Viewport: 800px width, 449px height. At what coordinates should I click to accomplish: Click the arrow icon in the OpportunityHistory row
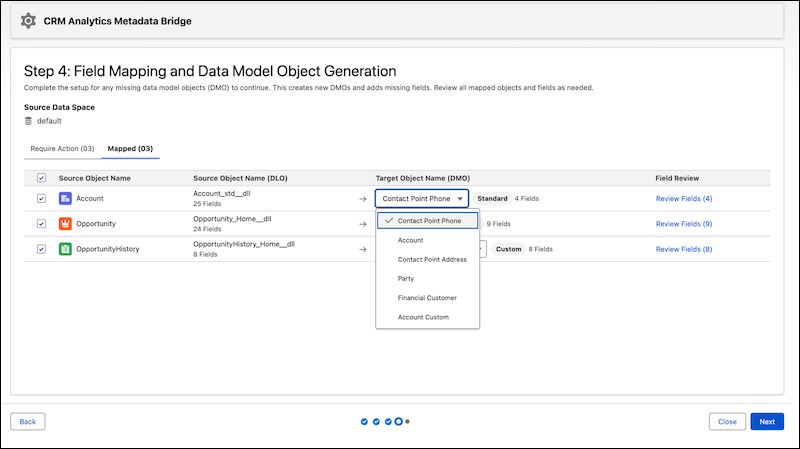coord(363,250)
